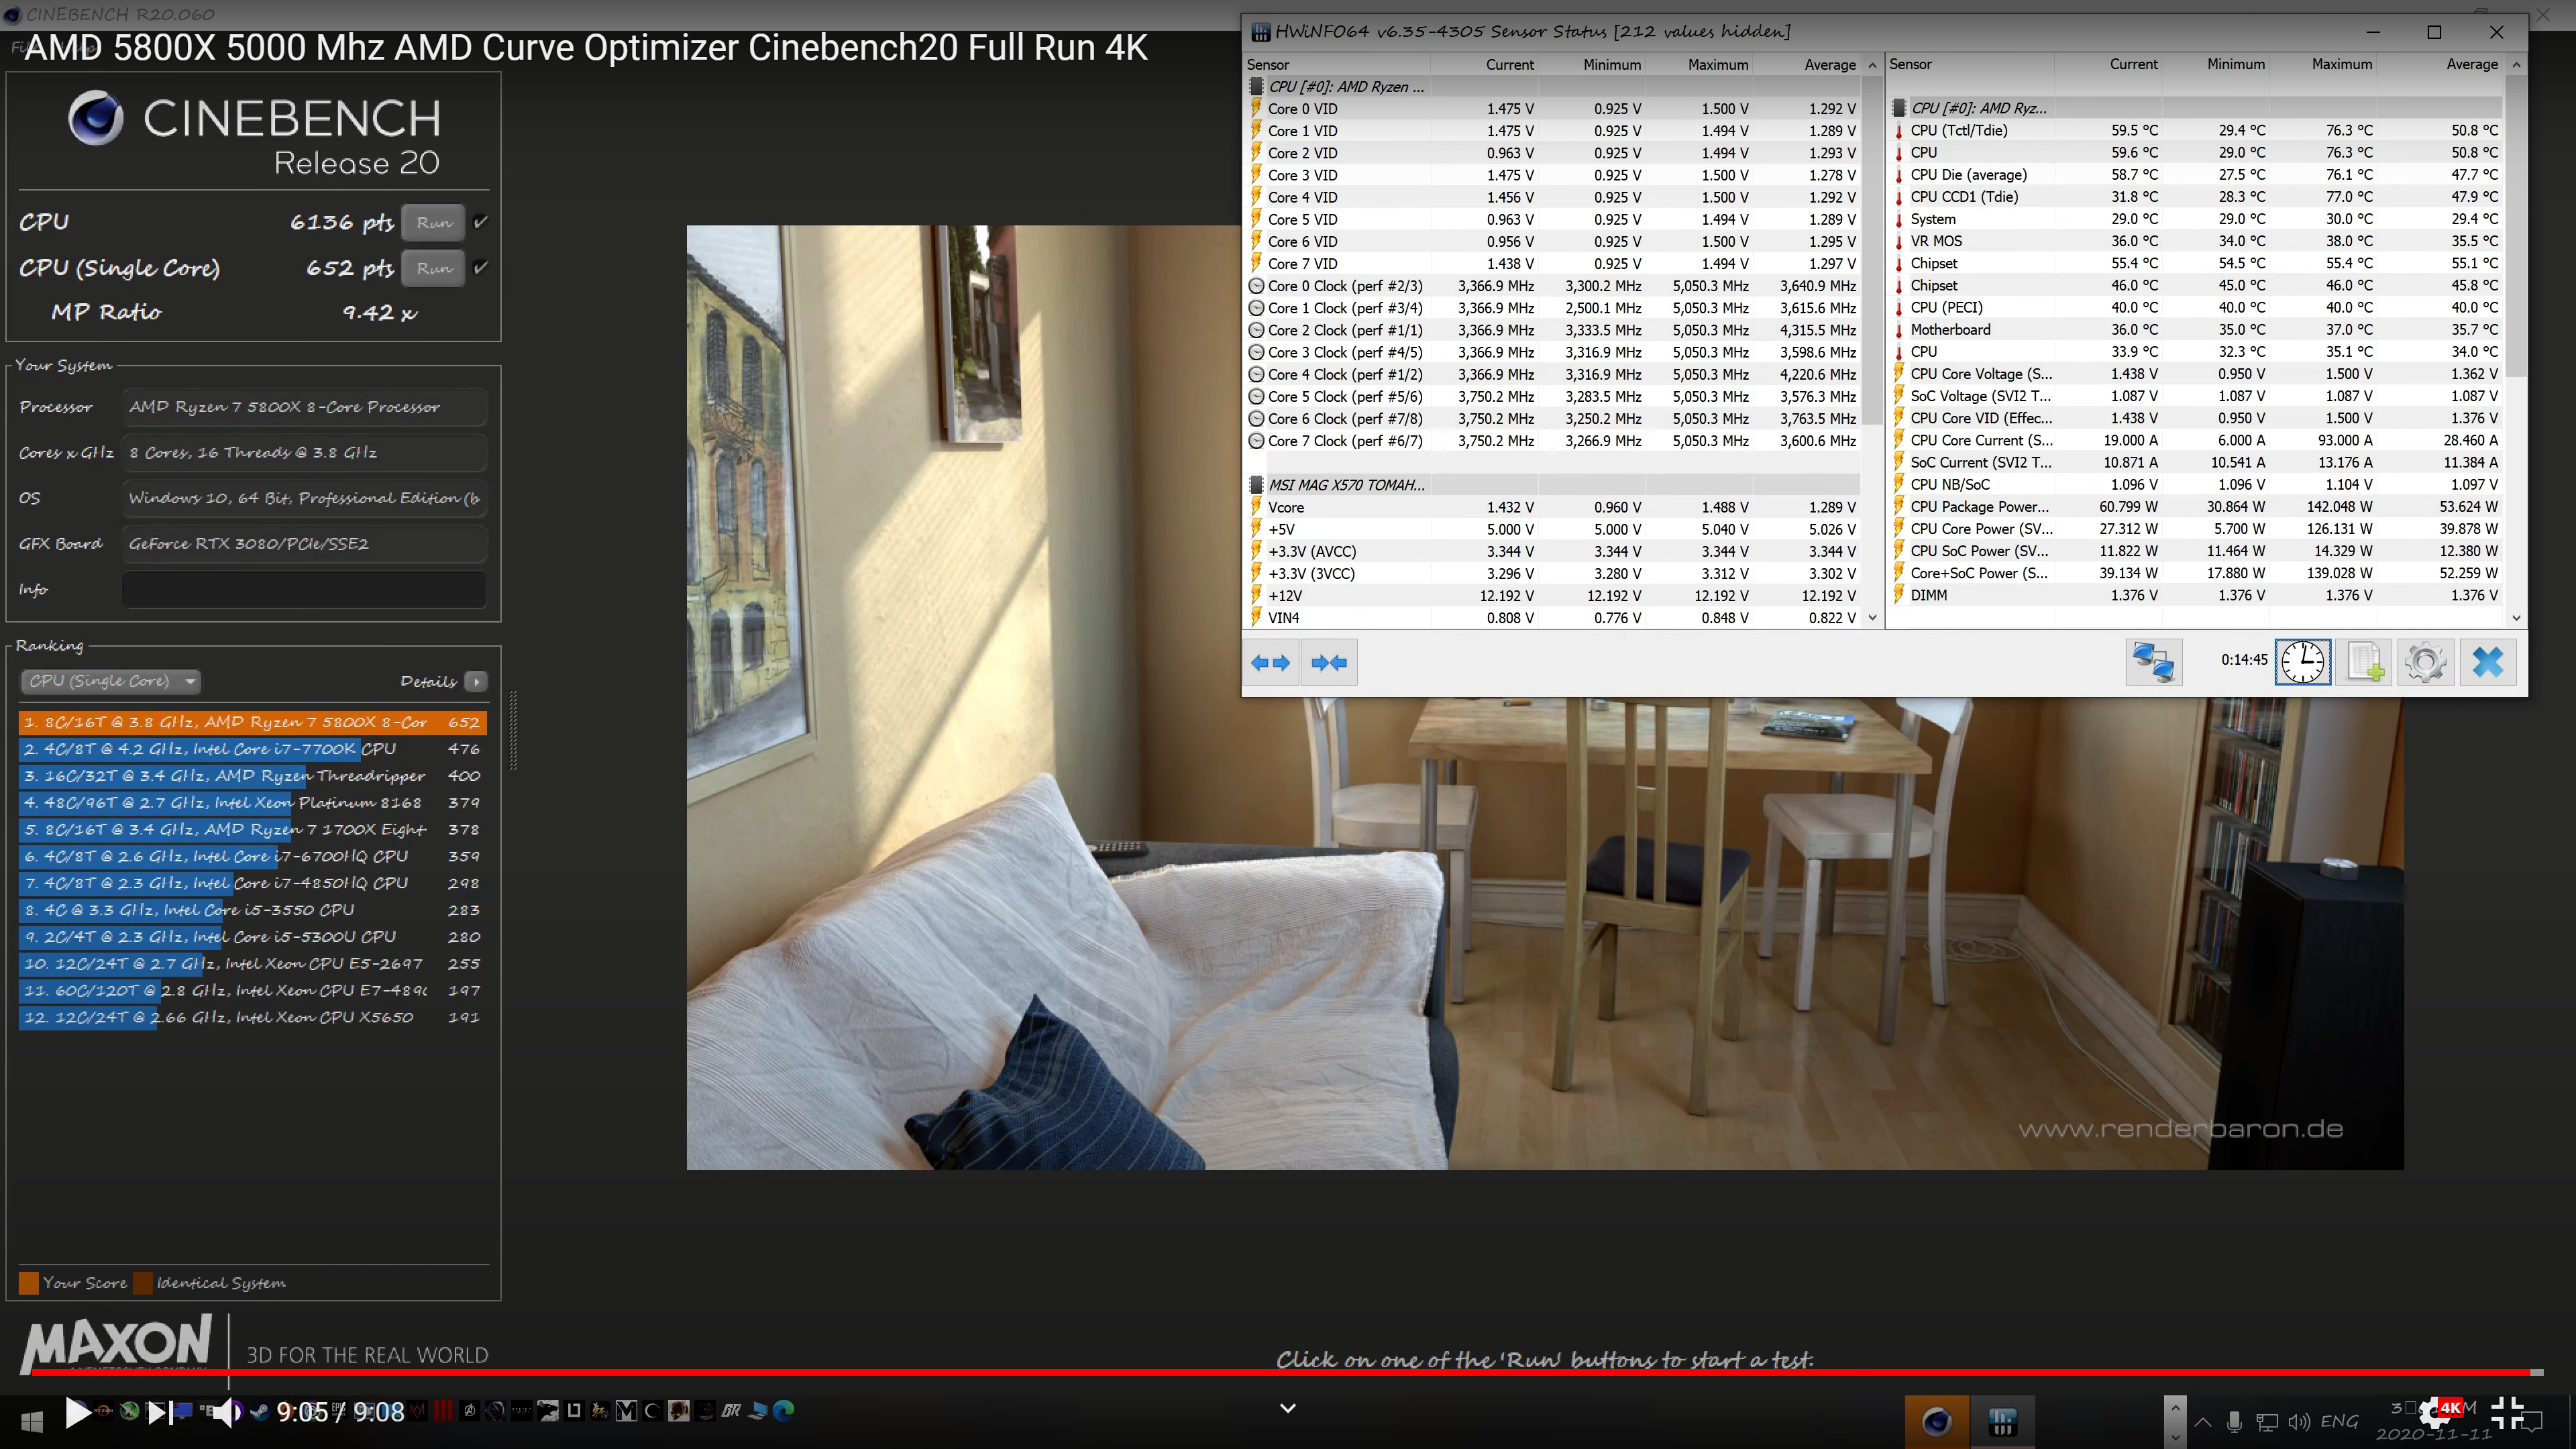The width and height of the screenshot is (2576, 1449).
Task: Click the blue X close sensors icon
Action: 2487,662
